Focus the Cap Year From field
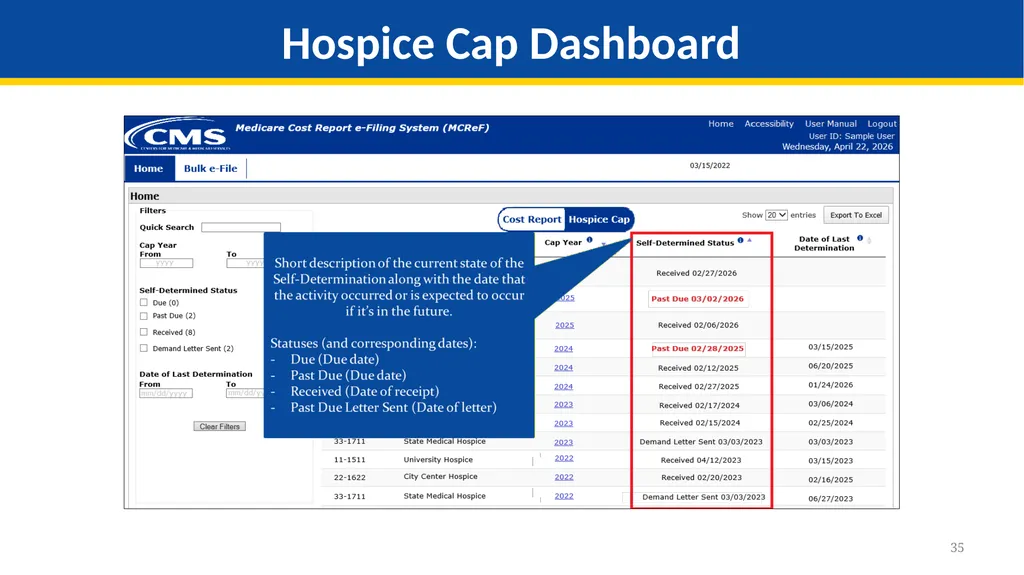The width and height of the screenshot is (1024, 575). click(x=166, y=263)
